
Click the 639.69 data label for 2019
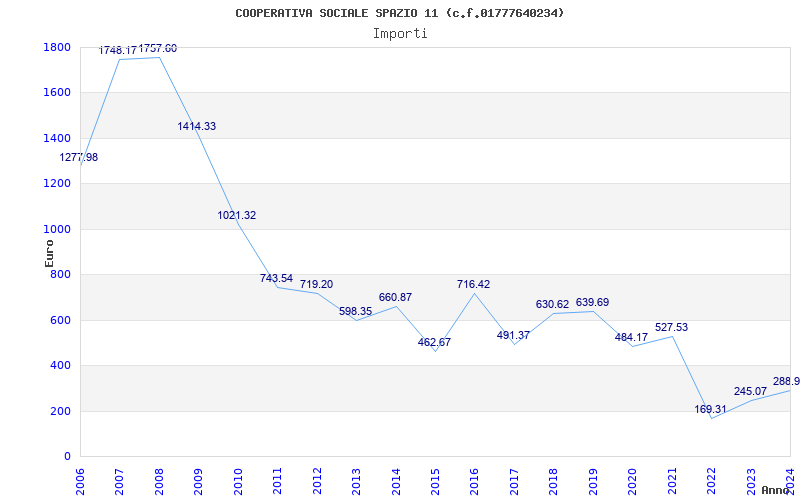pos(592,302)
